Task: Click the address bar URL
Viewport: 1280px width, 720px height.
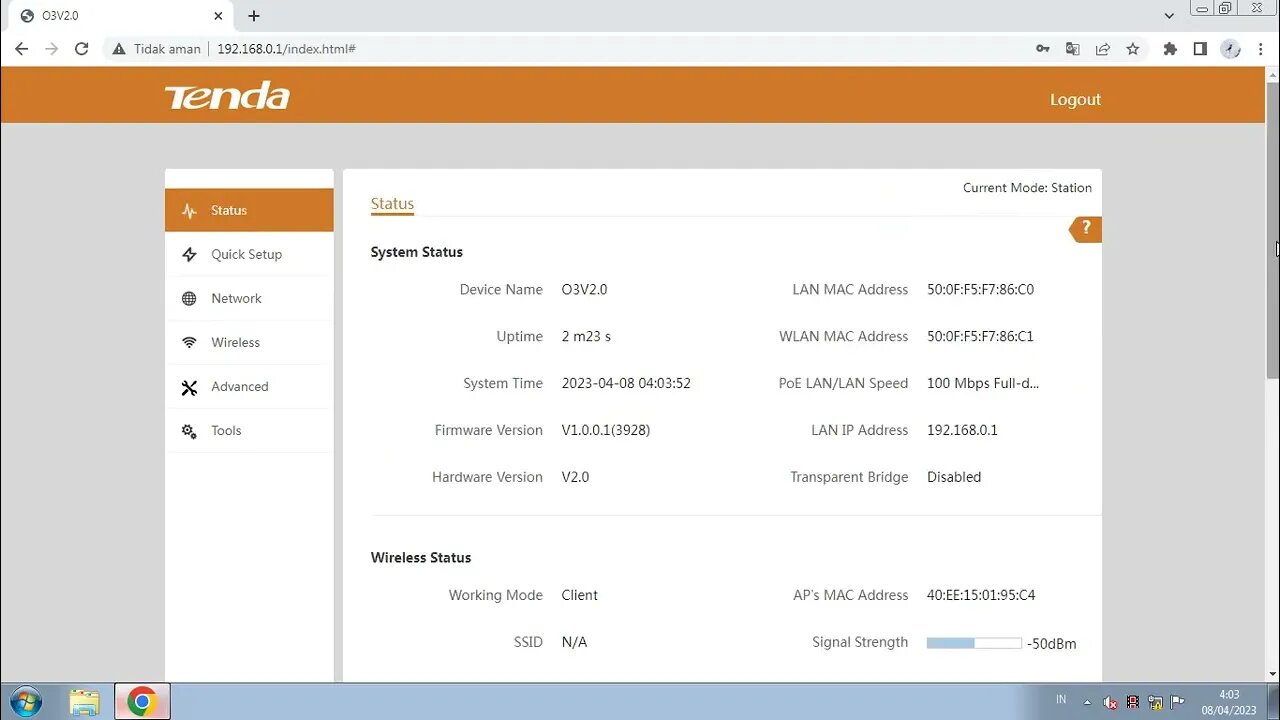Action: pyautogui.click(x=286, y=48)
